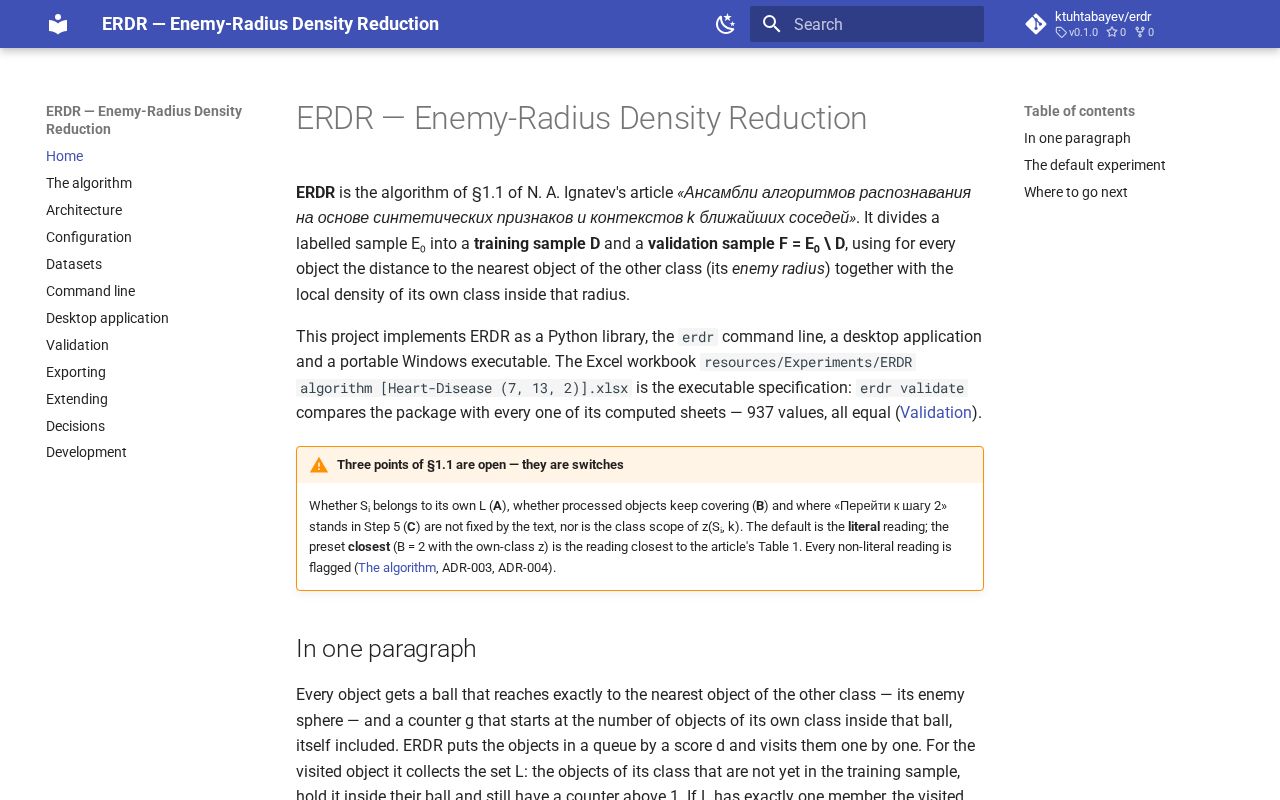Go to the Datasets page
Screen dimensions: 1280x800
(x=74, y=264)
